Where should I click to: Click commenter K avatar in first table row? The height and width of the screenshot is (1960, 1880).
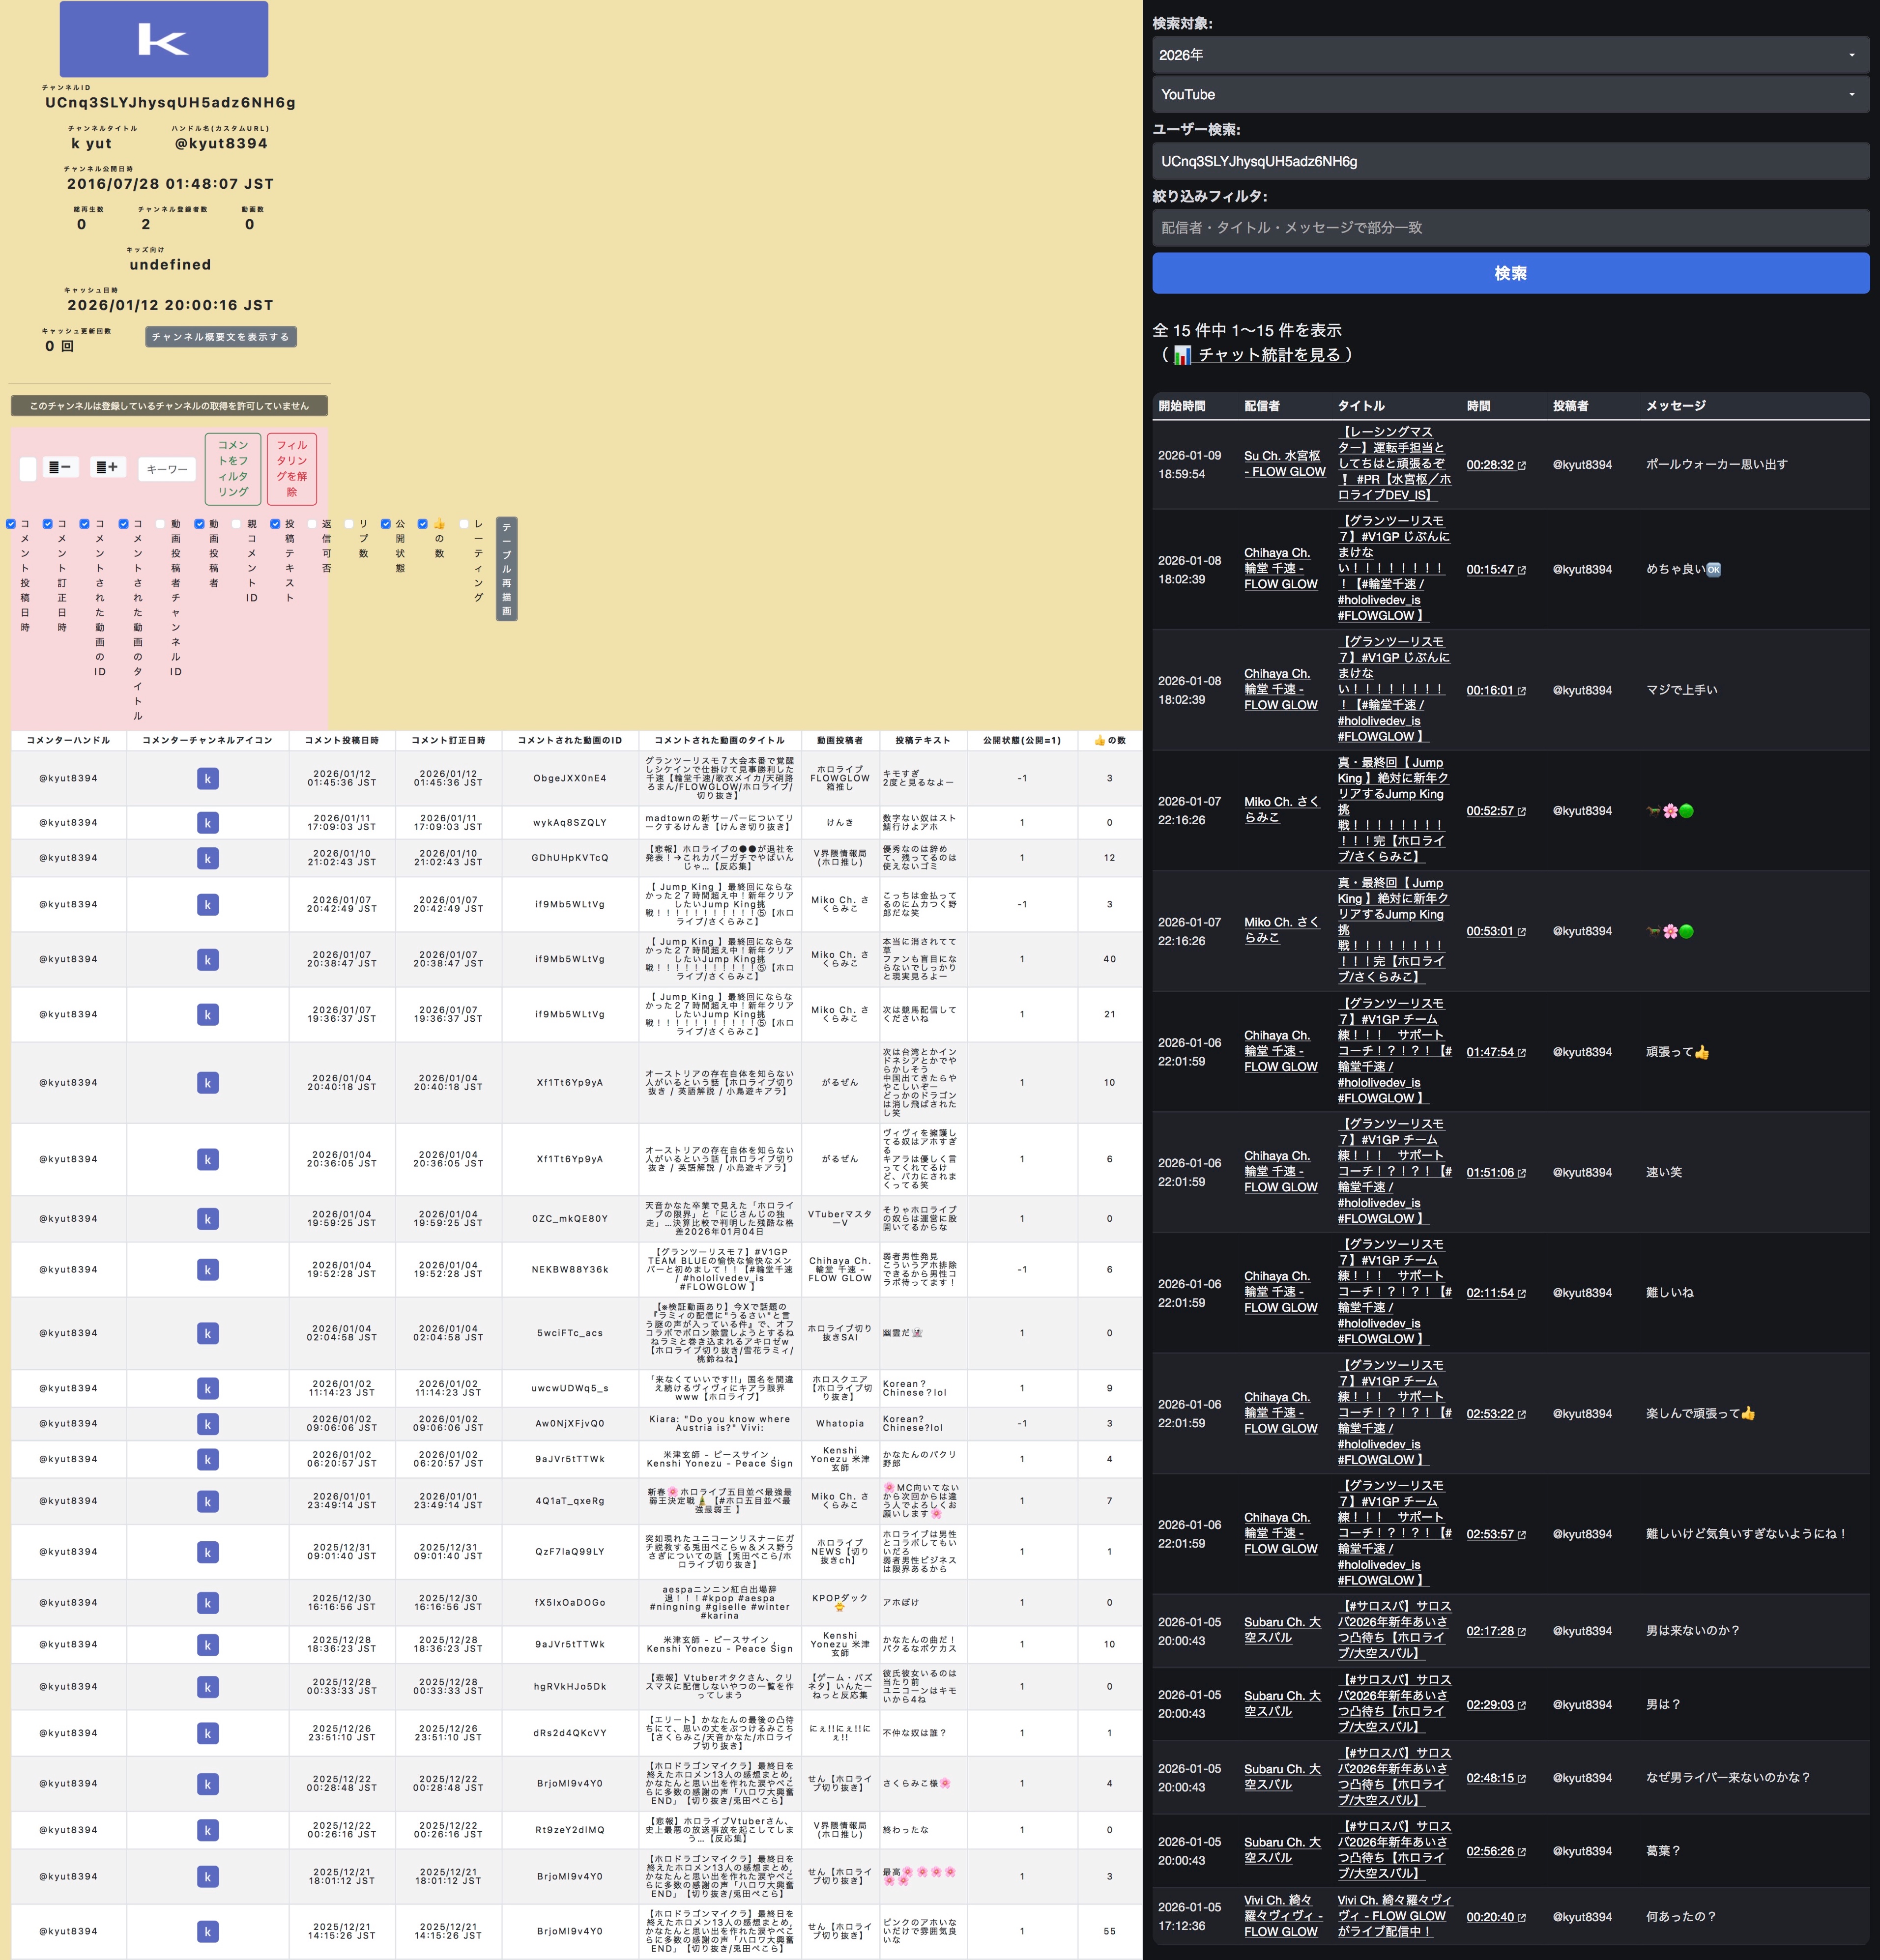207,779
